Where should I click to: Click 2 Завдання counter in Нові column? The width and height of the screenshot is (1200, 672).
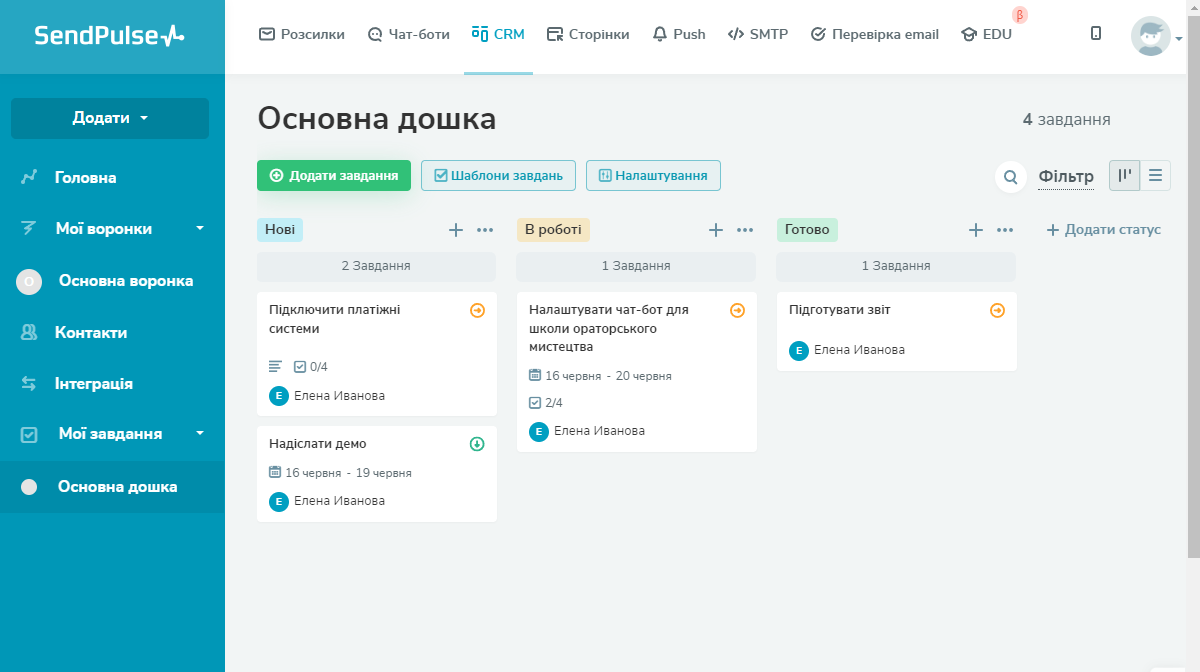pyautogui.click(x=376, y=266)
